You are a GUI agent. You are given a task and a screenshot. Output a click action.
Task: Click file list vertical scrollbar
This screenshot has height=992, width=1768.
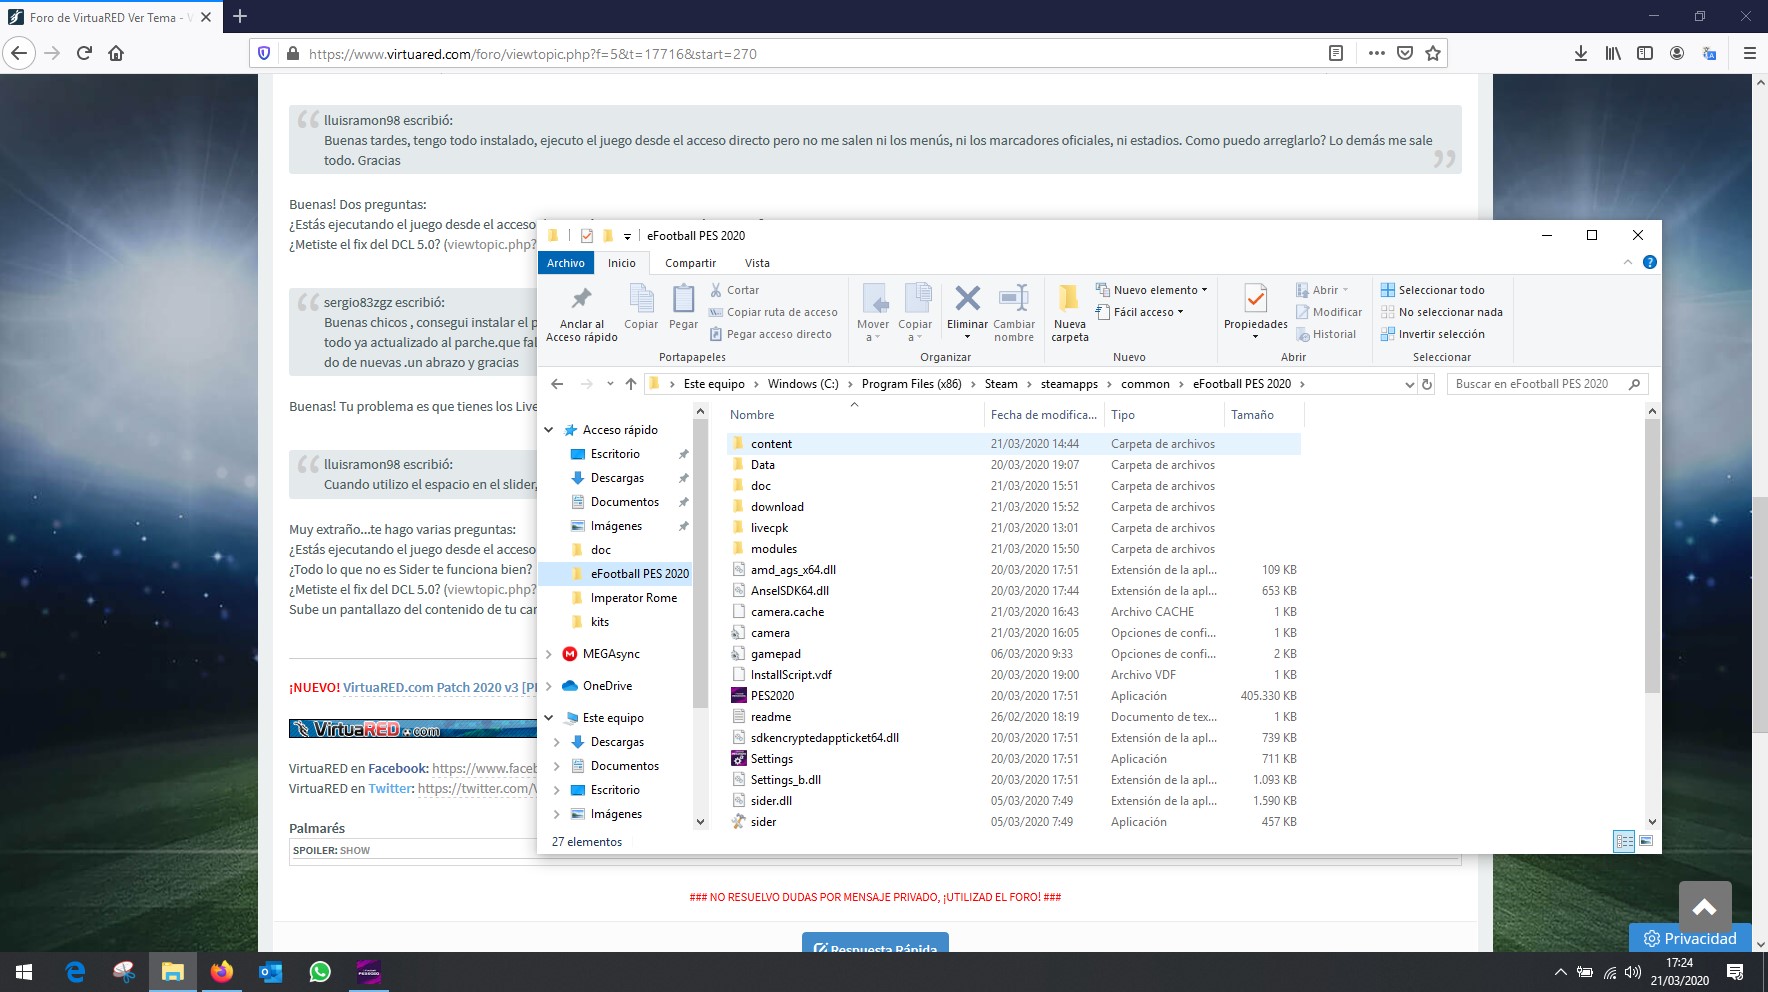click(x=1652, y=555)
